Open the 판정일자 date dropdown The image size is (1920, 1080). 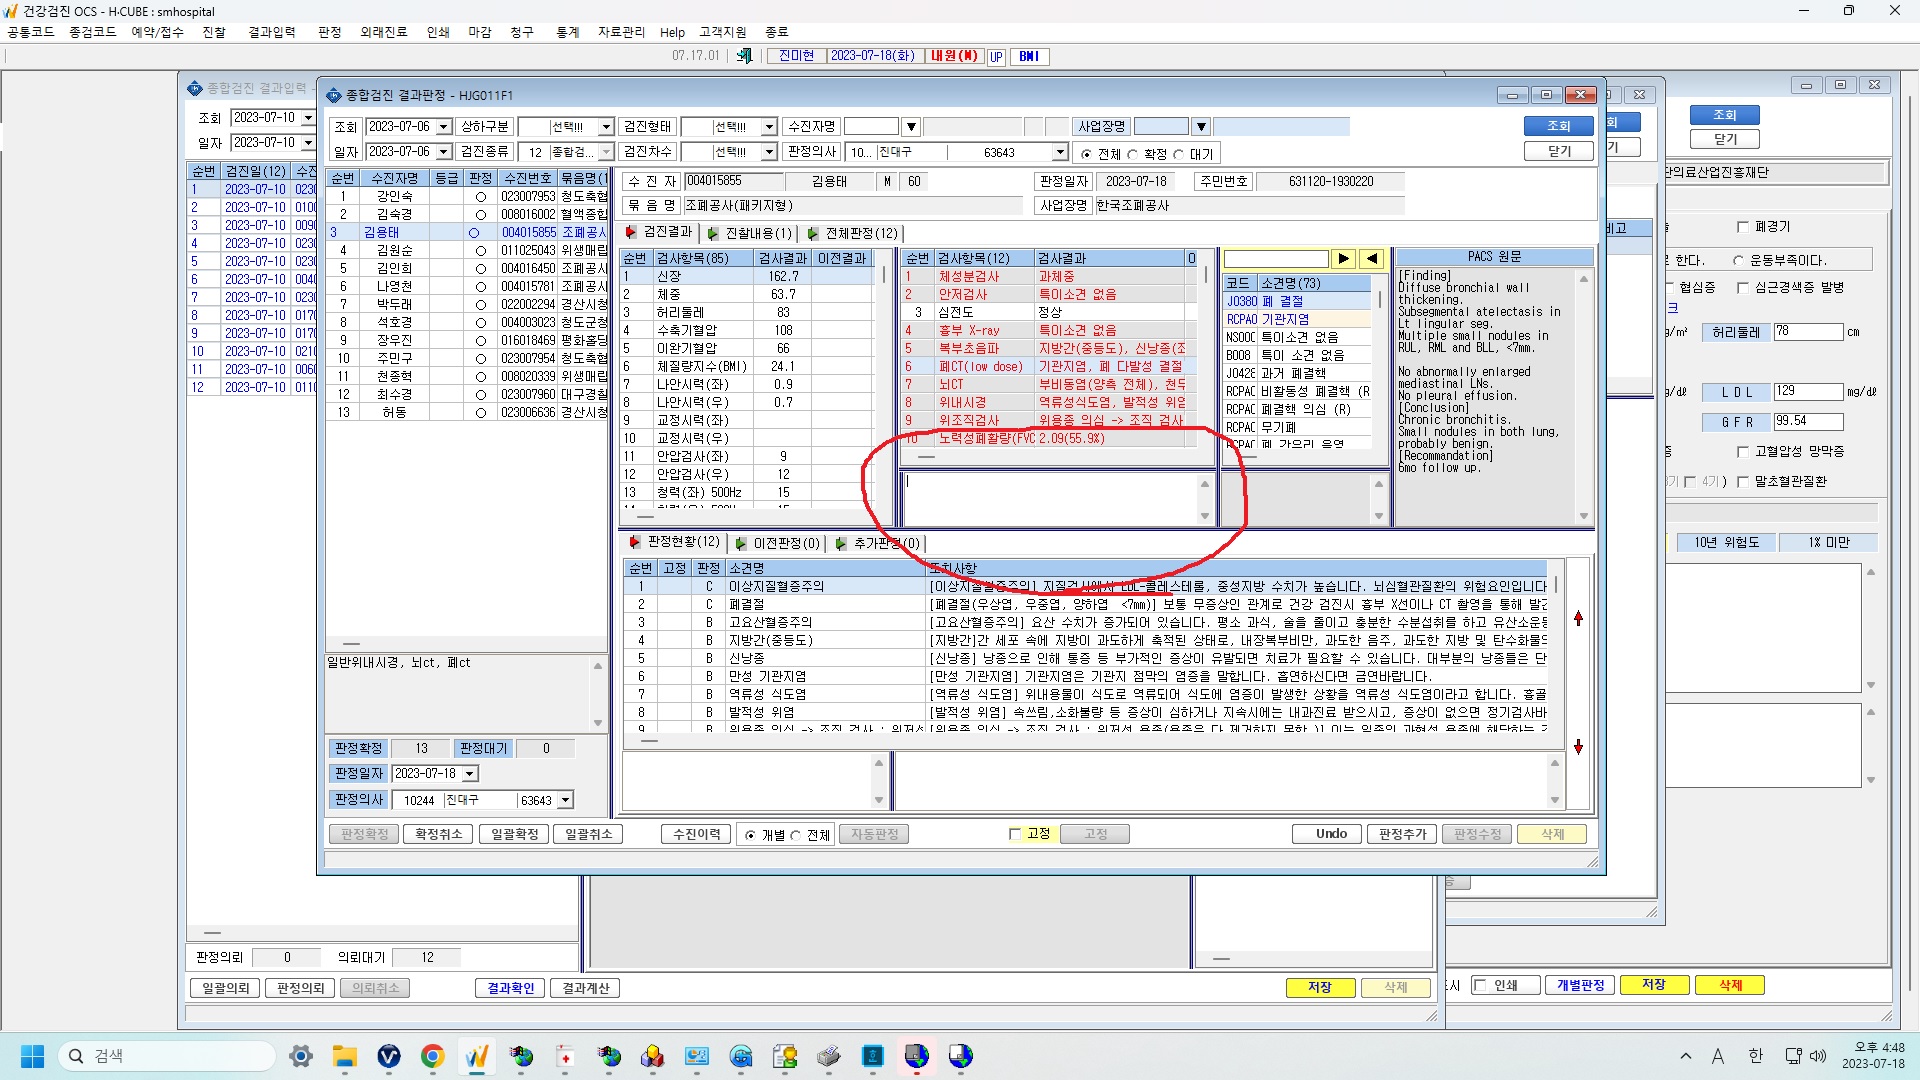coord(470,774)
